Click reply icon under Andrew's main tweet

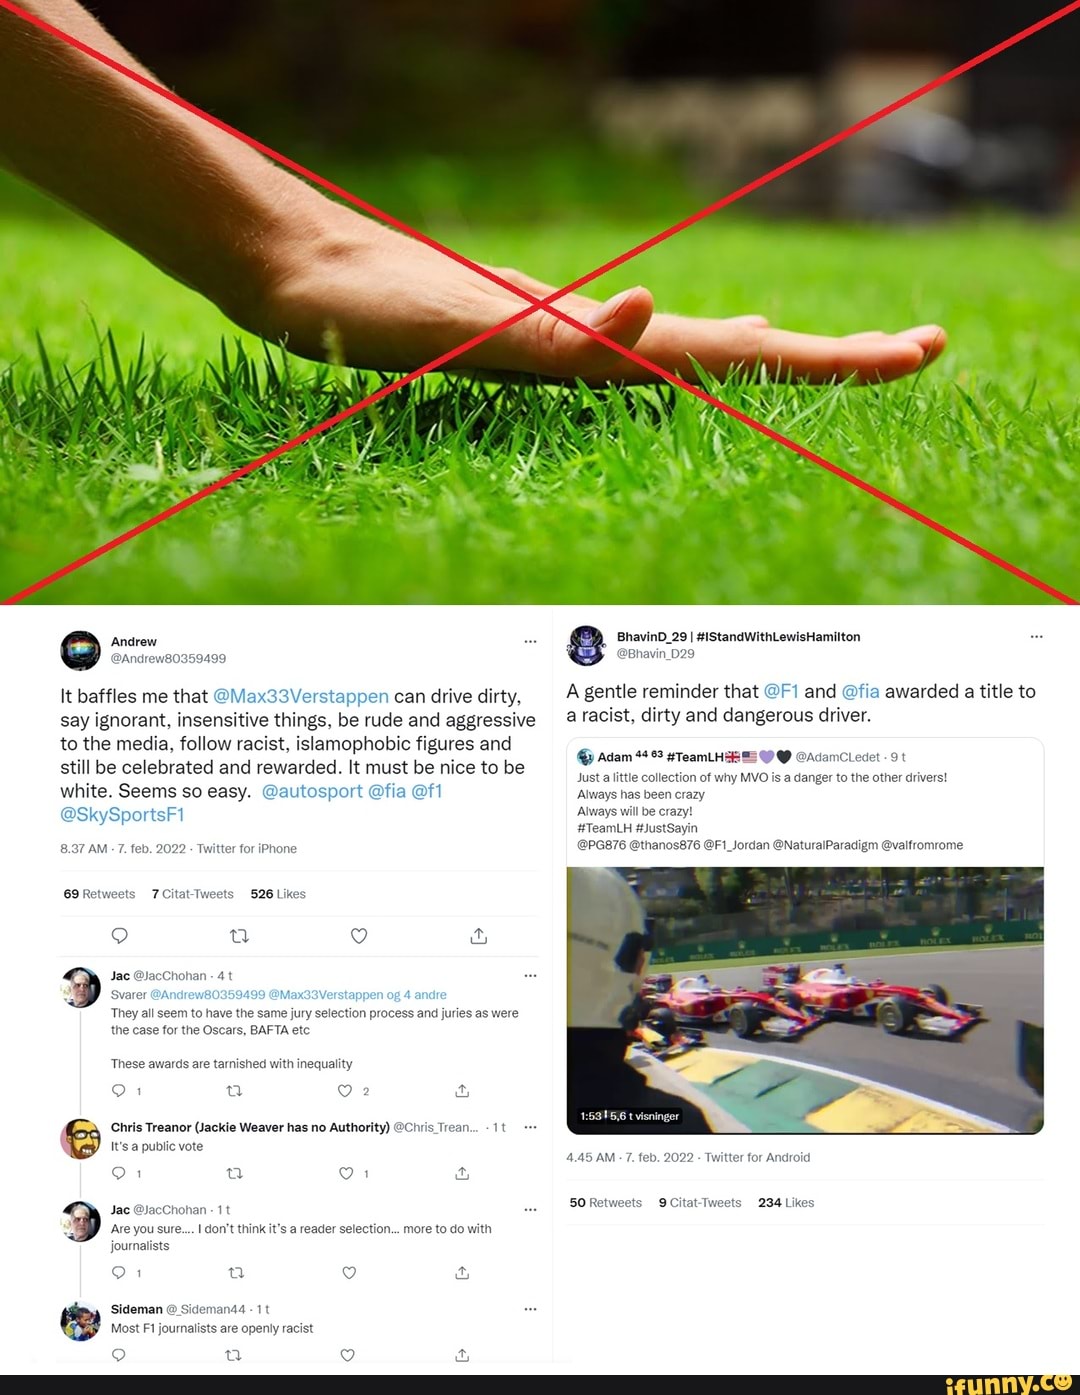[x=119, y=936]
